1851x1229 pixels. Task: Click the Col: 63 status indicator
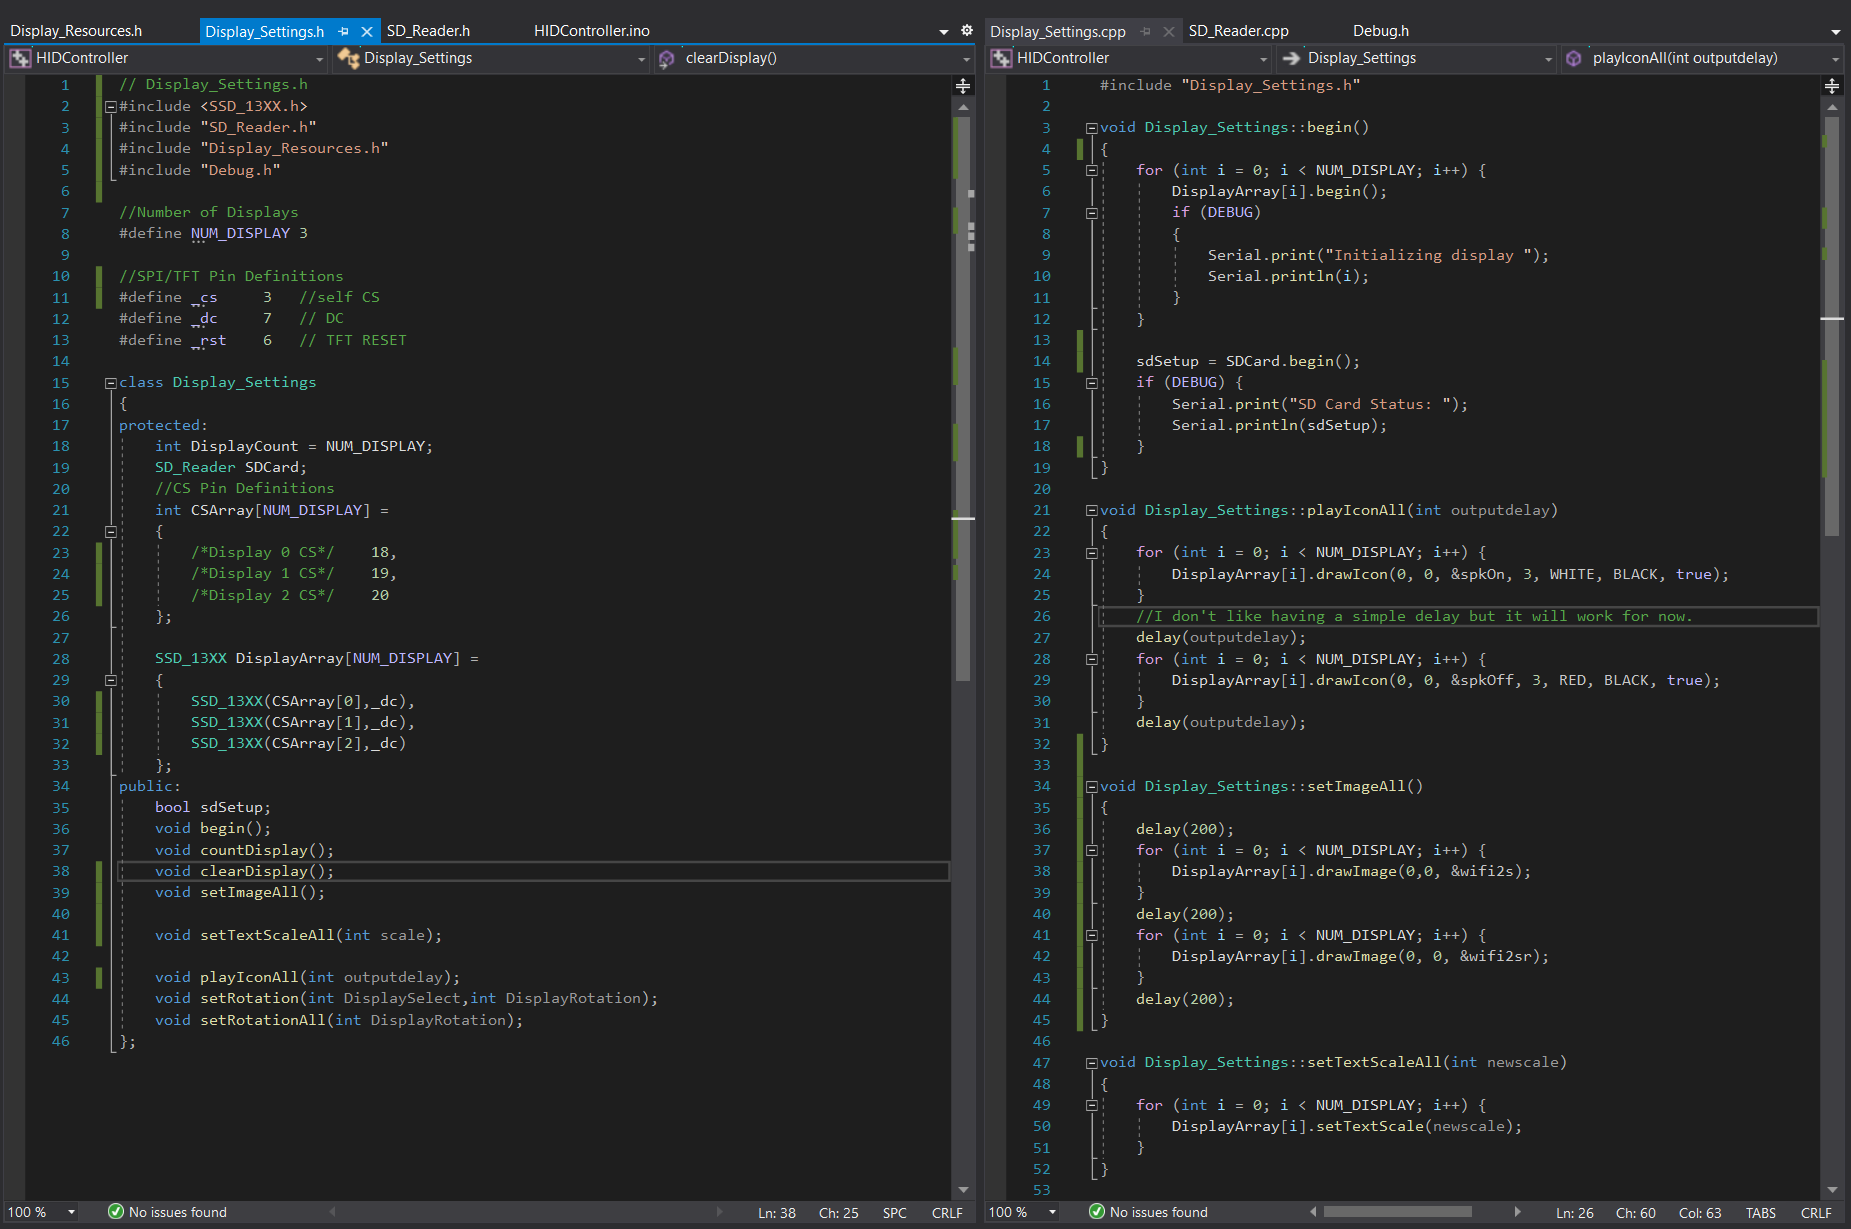(1700, 1213)
